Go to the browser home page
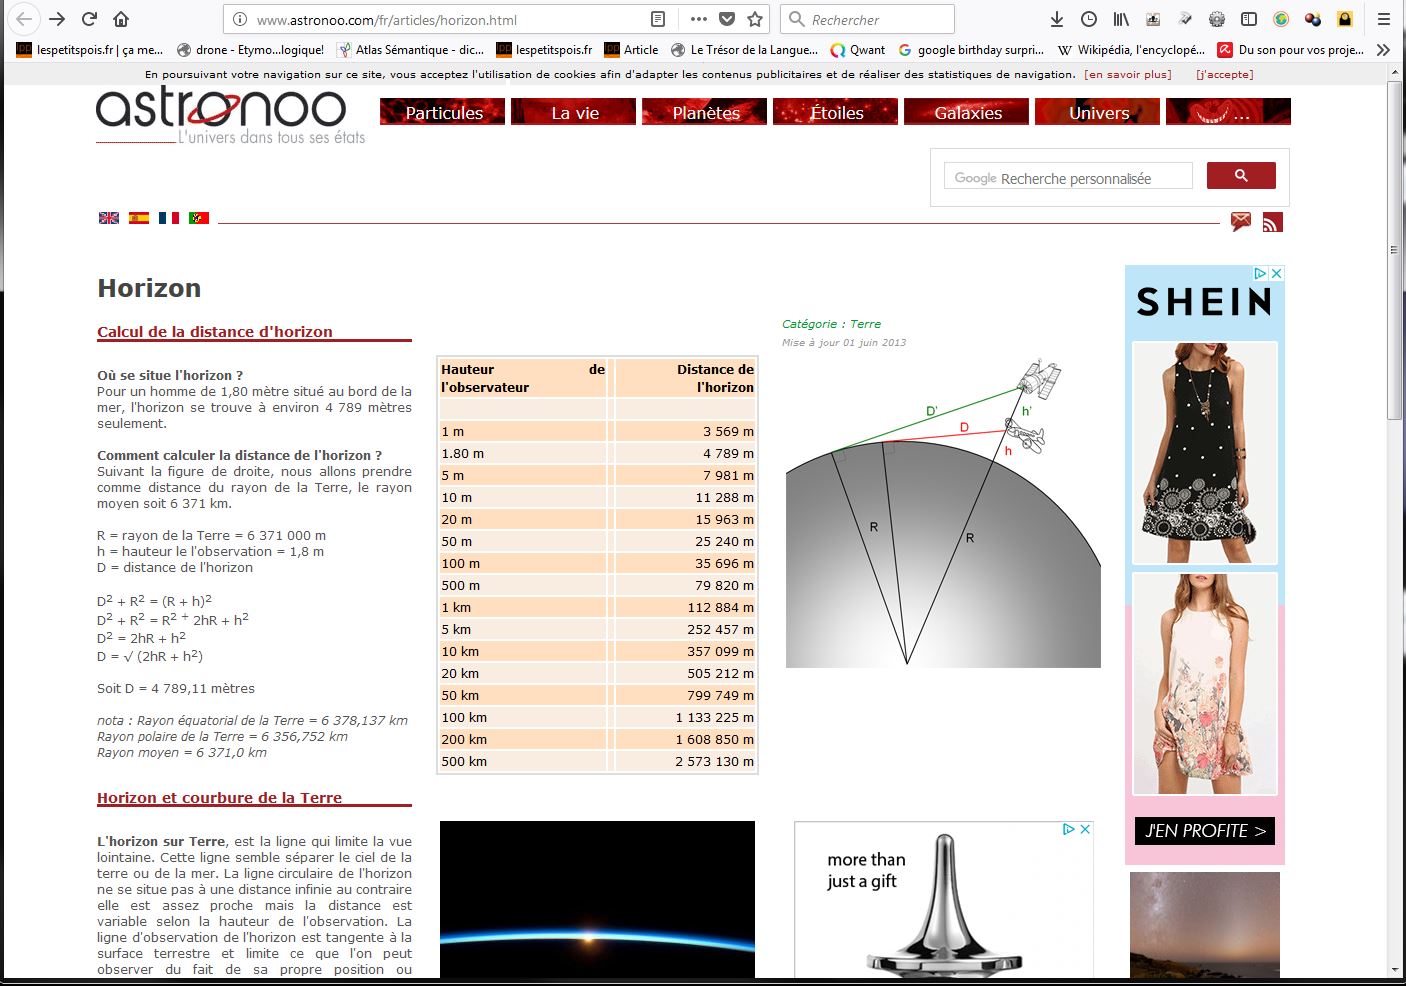Screen dimensions: 1406x986 pyautogui.click(x=121, y=19)
